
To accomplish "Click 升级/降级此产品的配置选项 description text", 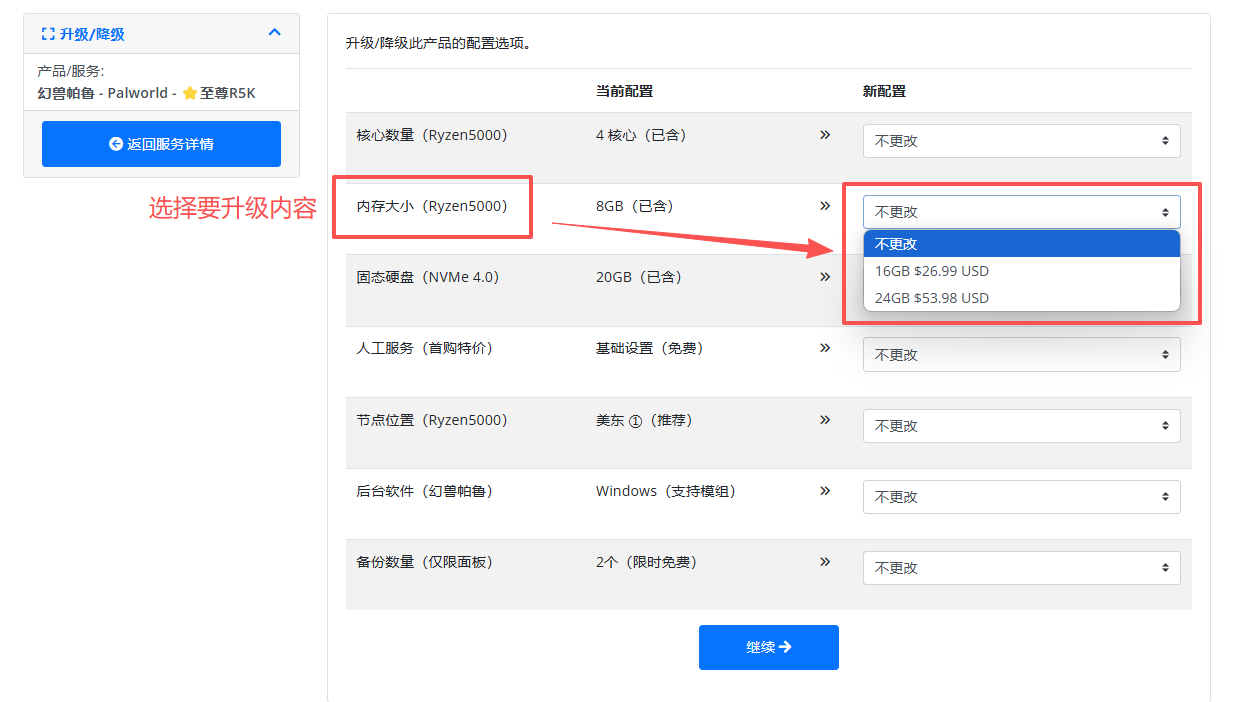I will pyautogui.click(x=439, y=44).
